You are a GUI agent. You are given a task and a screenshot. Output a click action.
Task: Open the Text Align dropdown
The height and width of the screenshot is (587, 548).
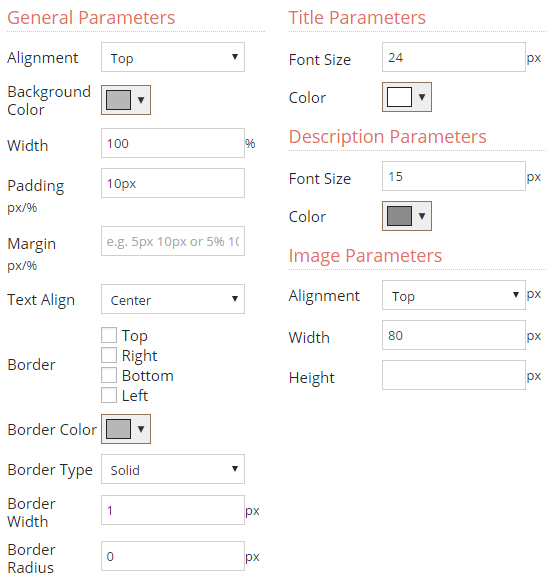tap(173, 299)
